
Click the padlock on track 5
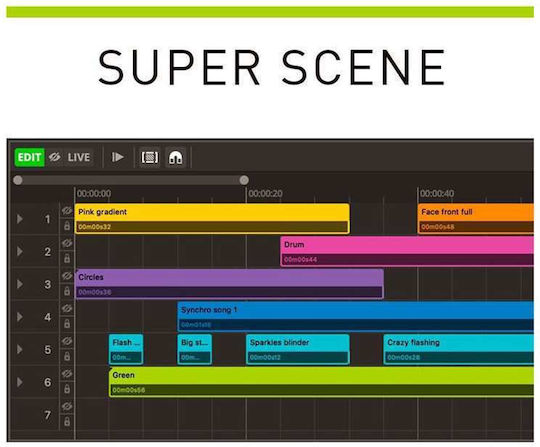tap(67, 356)
